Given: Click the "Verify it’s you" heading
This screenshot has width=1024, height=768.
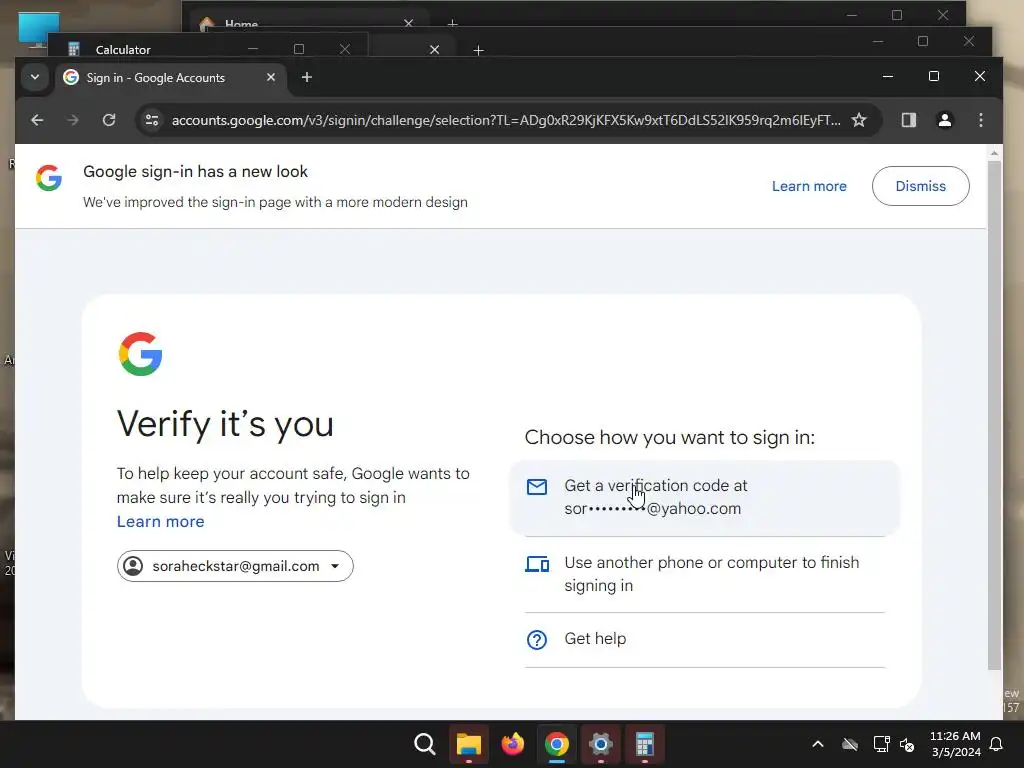Looking at the screenshot, I should pos(225,424).
